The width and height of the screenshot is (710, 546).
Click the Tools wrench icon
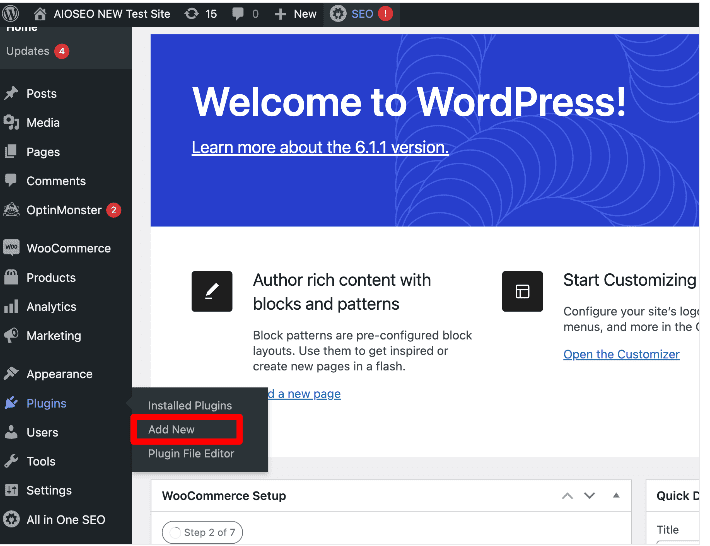point(12,461)
